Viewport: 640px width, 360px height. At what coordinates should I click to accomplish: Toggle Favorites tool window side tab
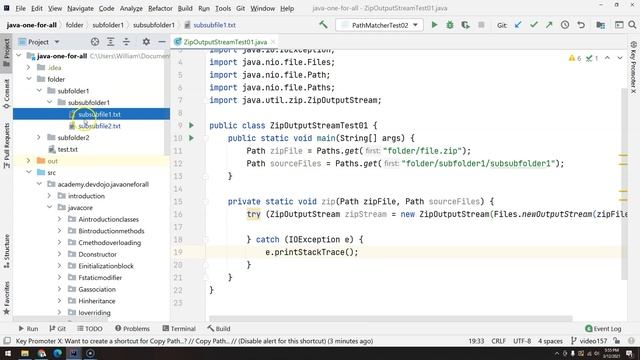pos(7,298)
